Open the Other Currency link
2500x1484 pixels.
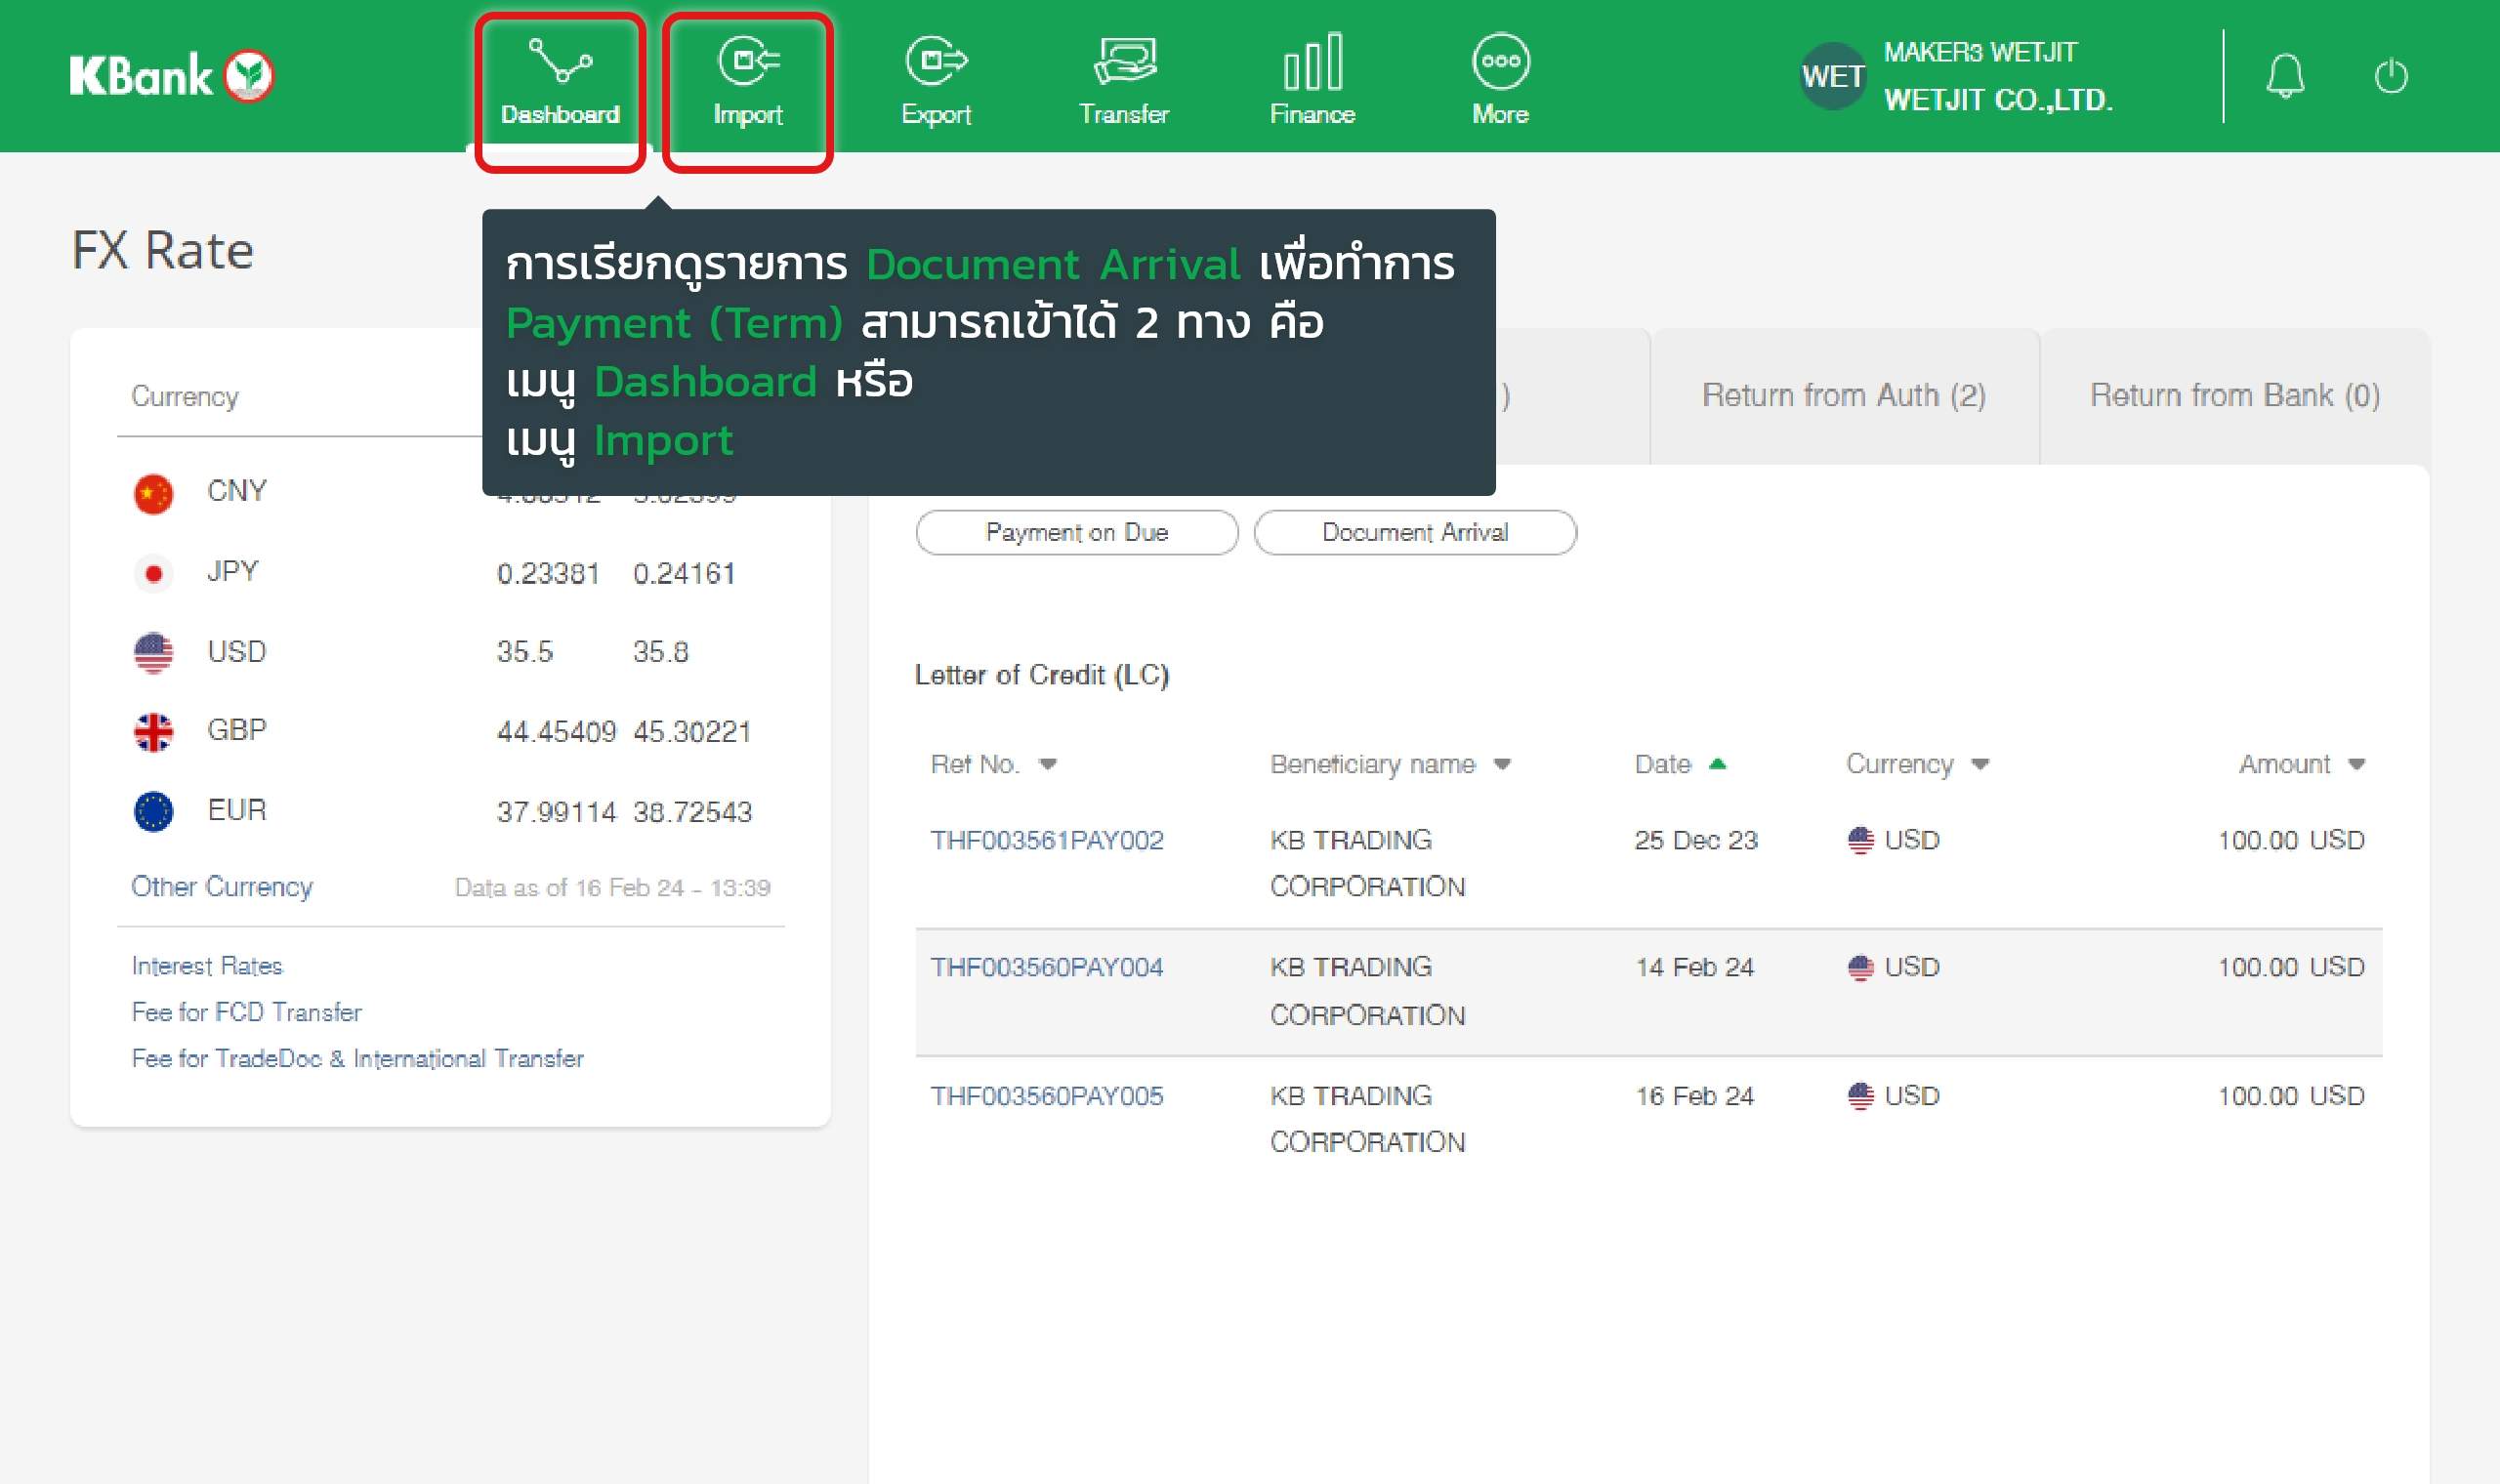(x=222, y=887)
